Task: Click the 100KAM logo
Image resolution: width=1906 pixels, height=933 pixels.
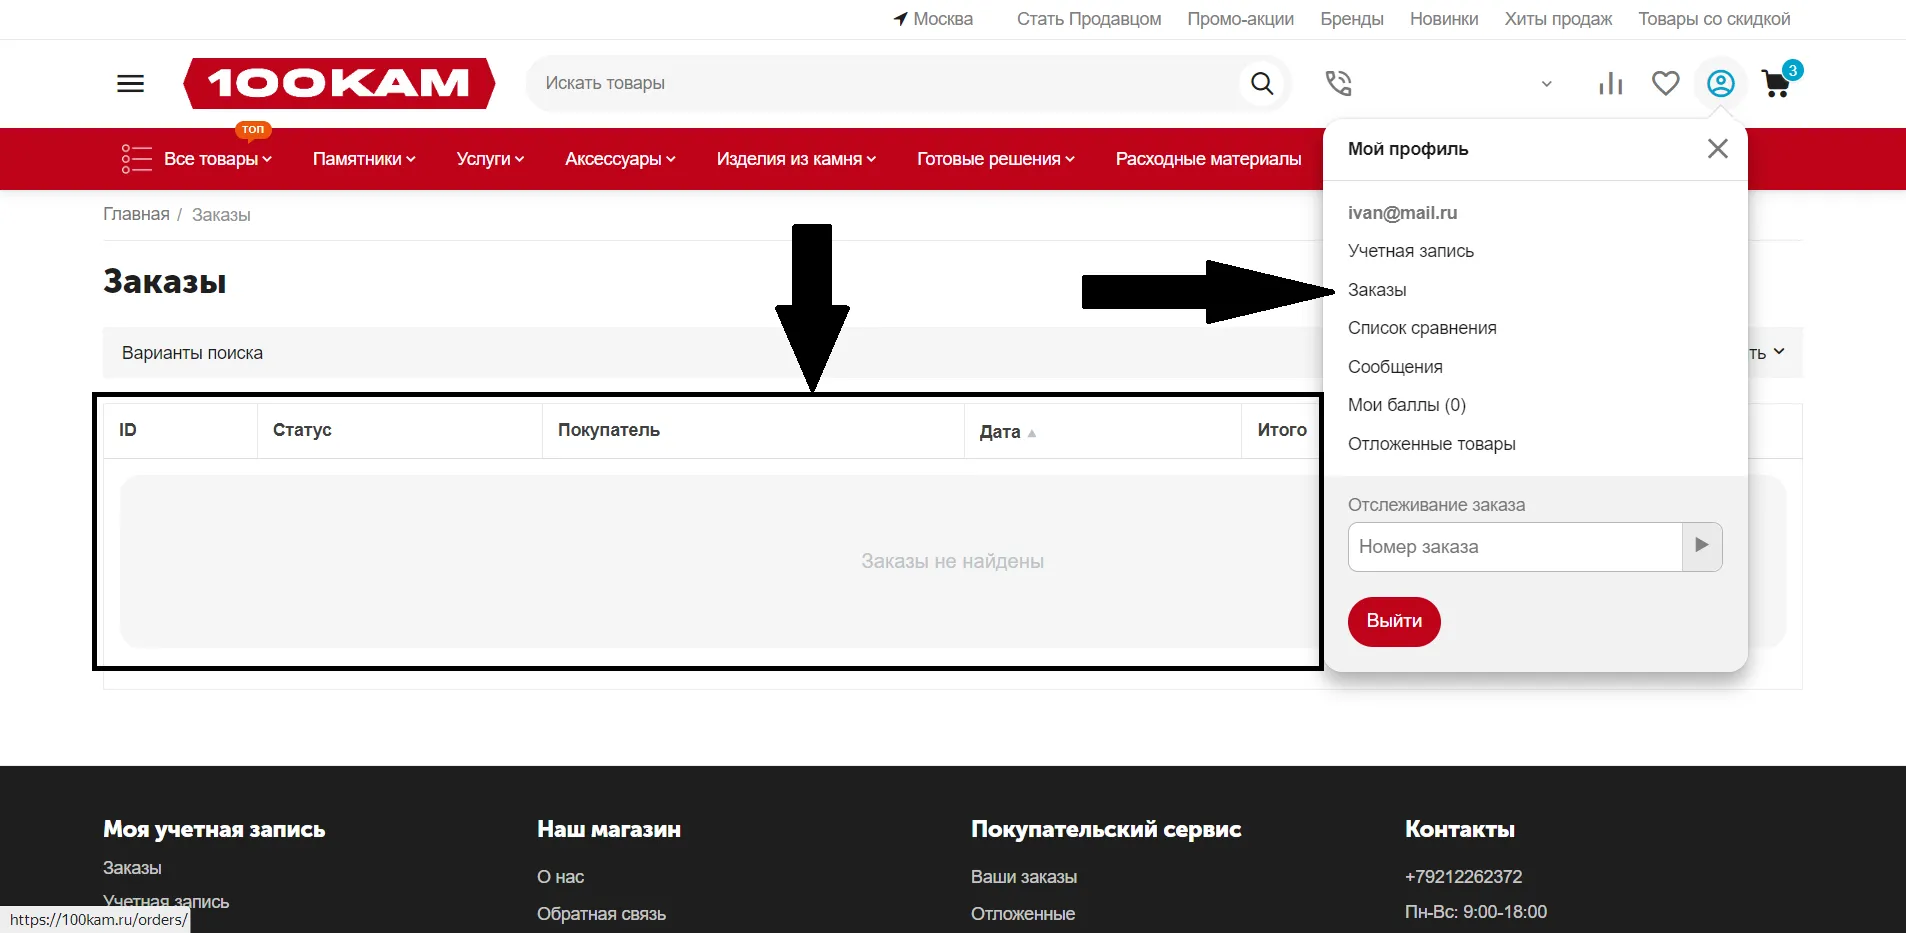Action: (339, 83)
